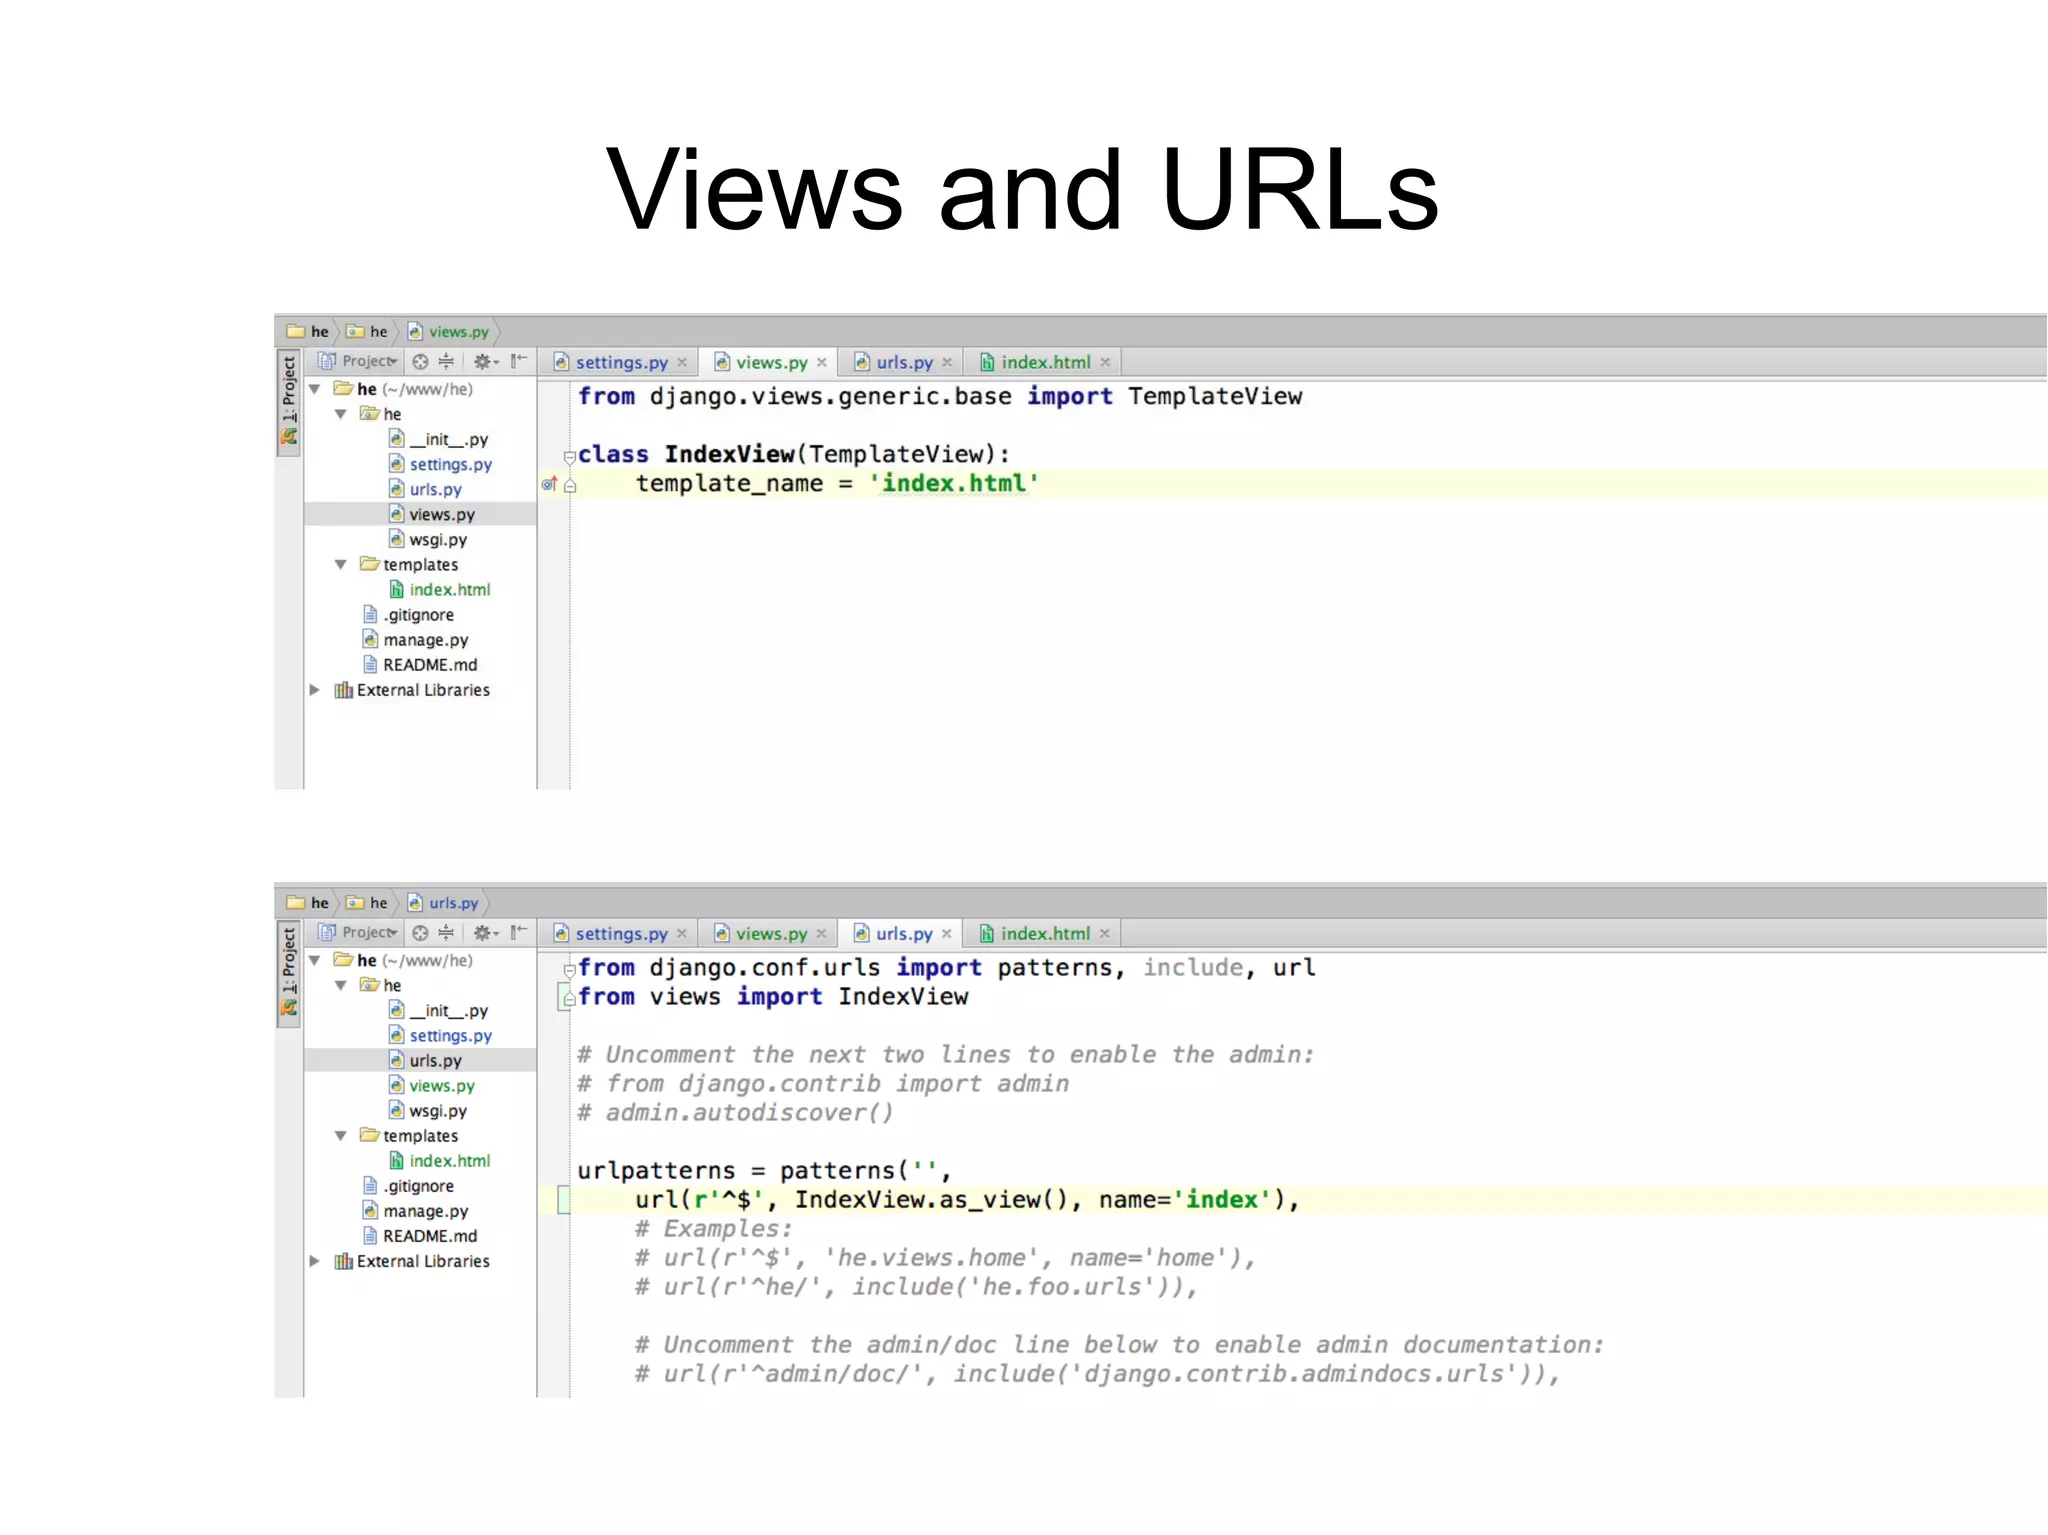Select settings.py in bottom project tree
Image resolution: width=2048 pixels, height=1535 pixels.
click(440, 1036)
